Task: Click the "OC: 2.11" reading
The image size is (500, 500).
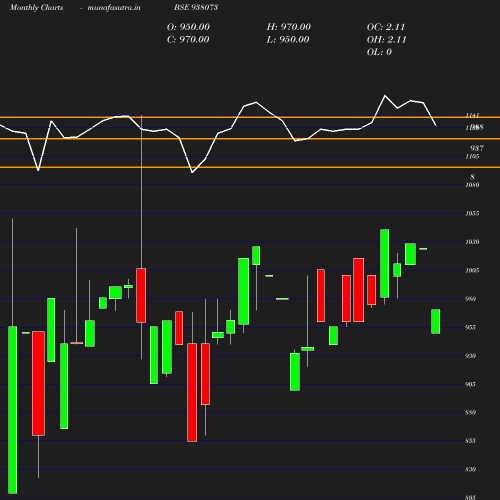Action: tap(386, 27)
